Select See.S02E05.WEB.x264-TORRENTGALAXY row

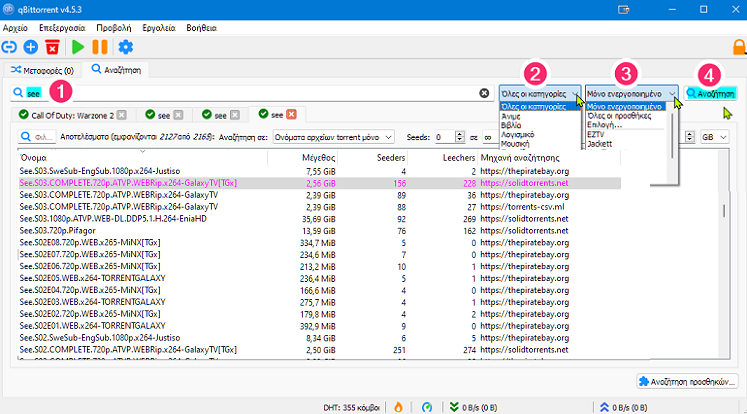[319, 278]
